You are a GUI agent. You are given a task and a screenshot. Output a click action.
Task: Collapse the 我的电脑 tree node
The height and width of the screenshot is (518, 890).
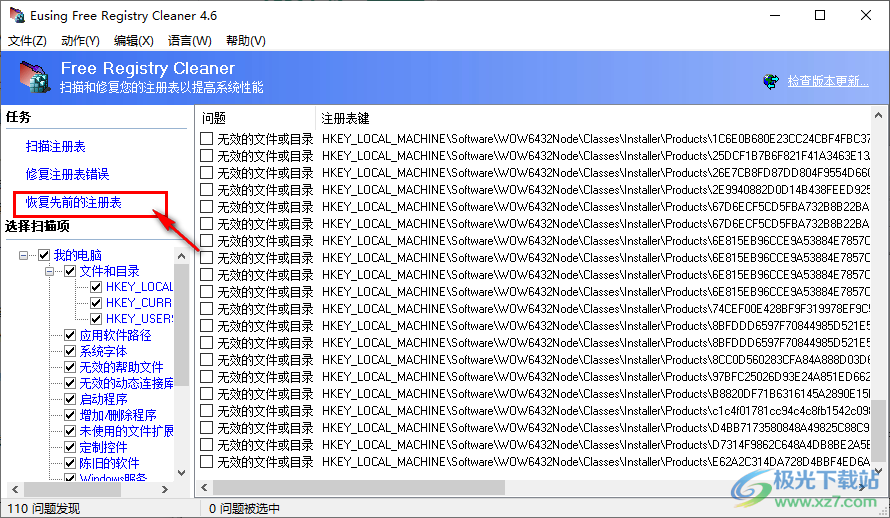click(x=23, y=255)
